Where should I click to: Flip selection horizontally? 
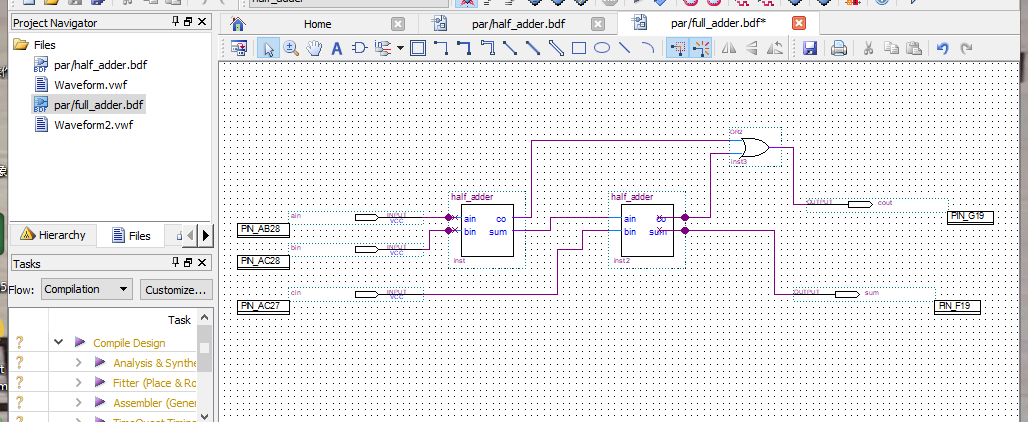tap(728, 48)
